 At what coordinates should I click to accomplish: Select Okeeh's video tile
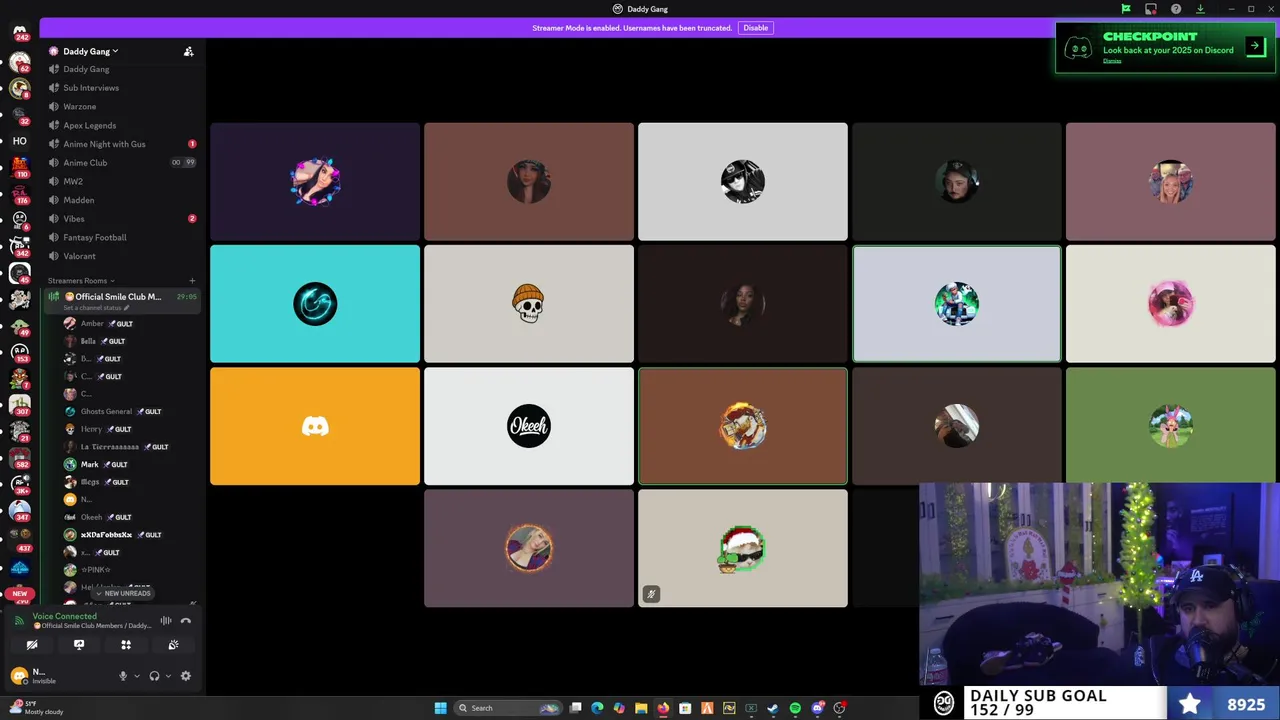tap(529, 426)
